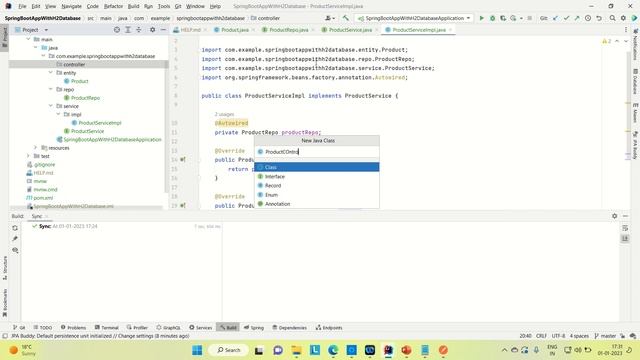Open the Terminal tool window
Image resolution: width=640 pixels, height=360 pixels.
(x=107, y=327)
